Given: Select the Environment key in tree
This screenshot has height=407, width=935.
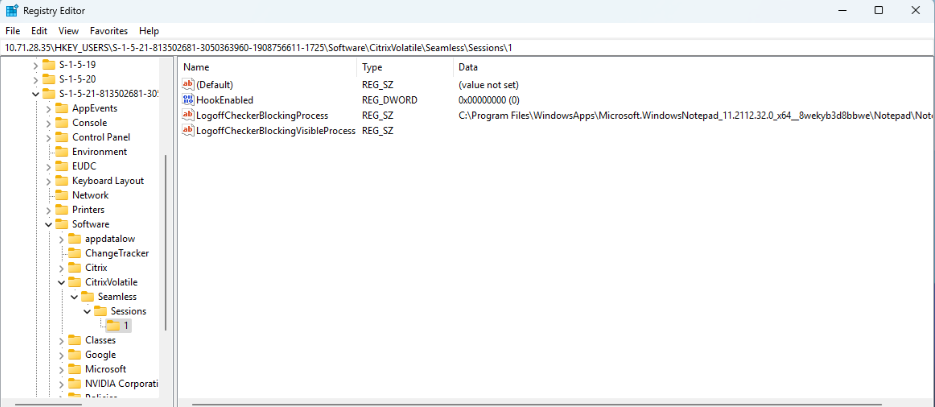Looking at the screenshot, I should 99,152.
